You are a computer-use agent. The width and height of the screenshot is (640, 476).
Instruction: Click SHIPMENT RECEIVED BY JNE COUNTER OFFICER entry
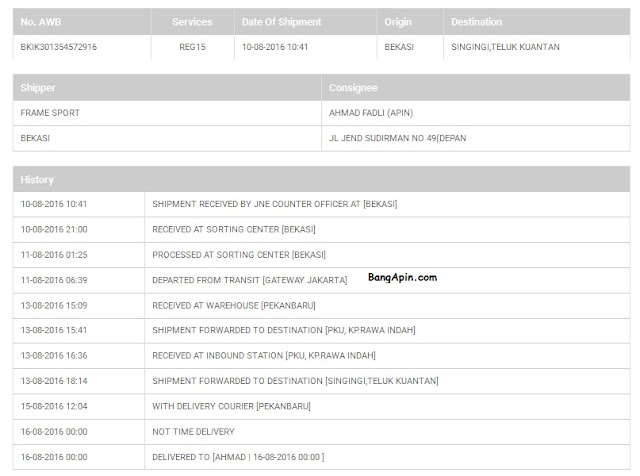(275, 204)
